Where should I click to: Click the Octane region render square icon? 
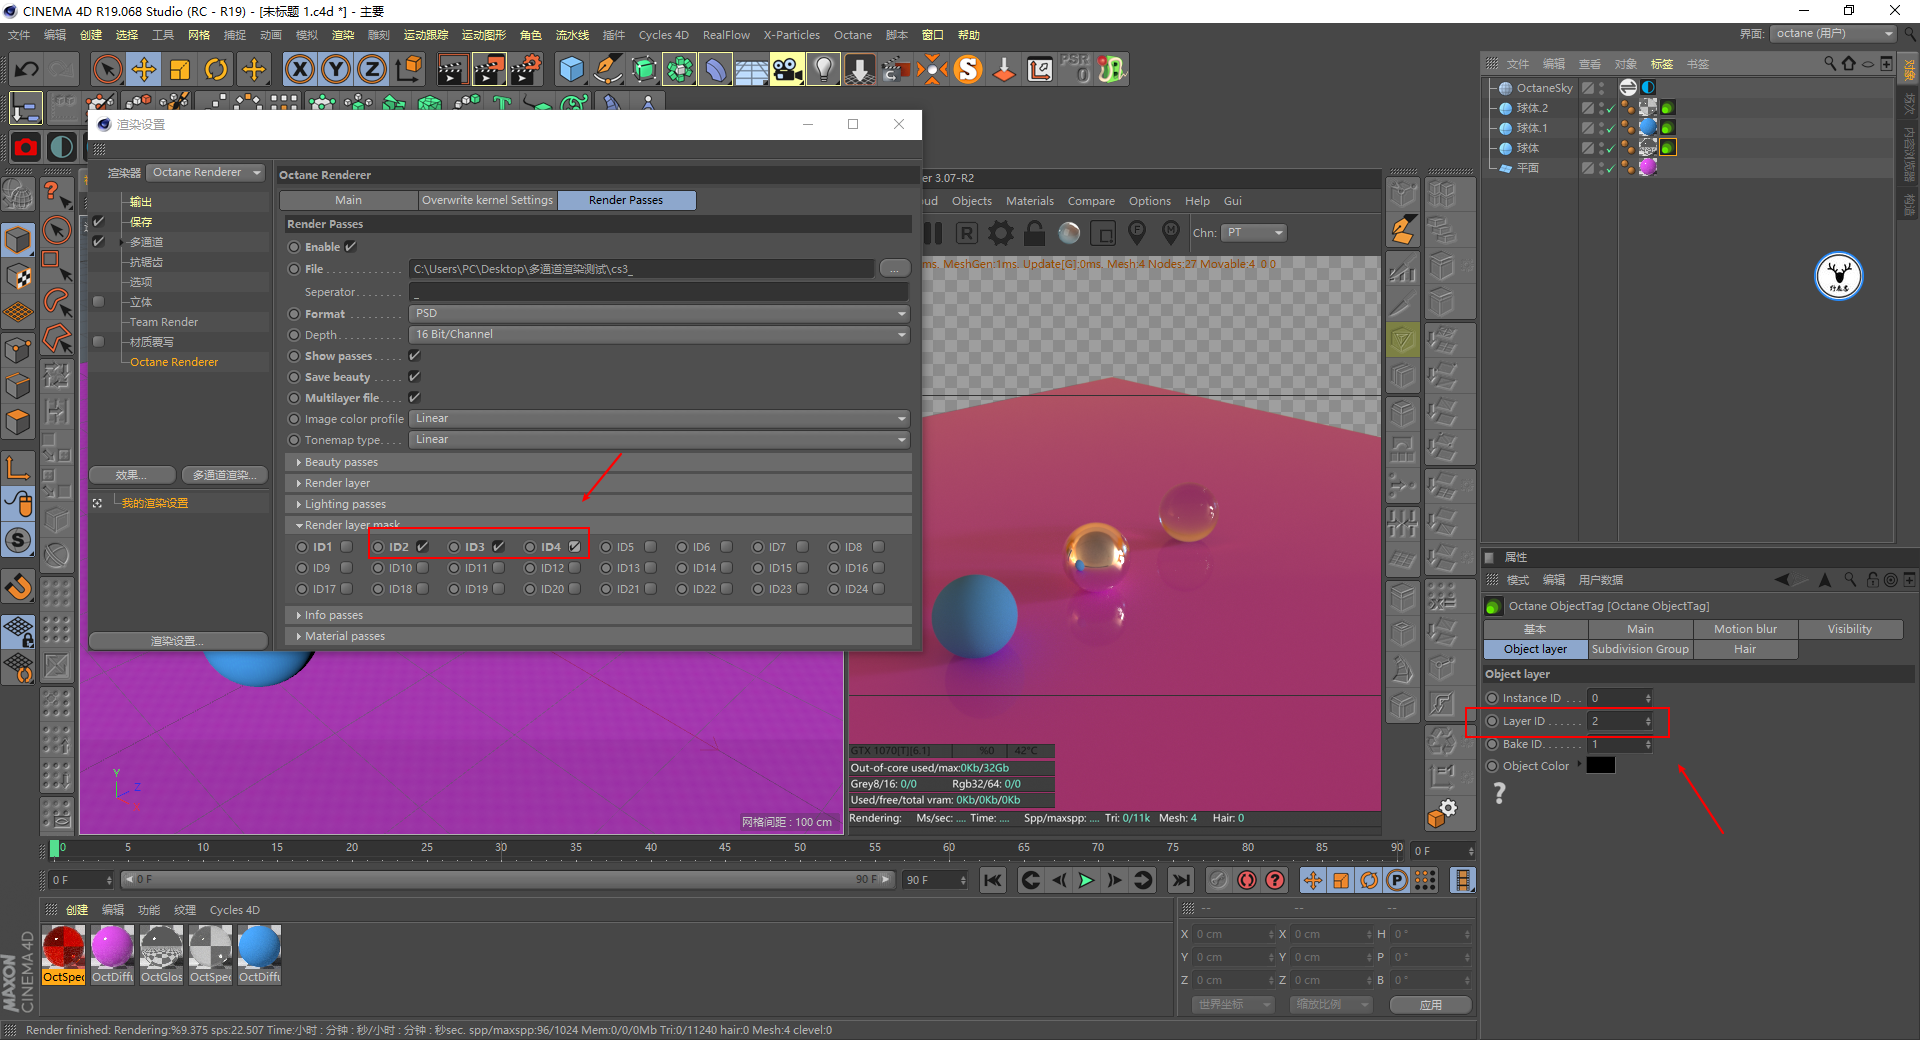(1103, 233)
